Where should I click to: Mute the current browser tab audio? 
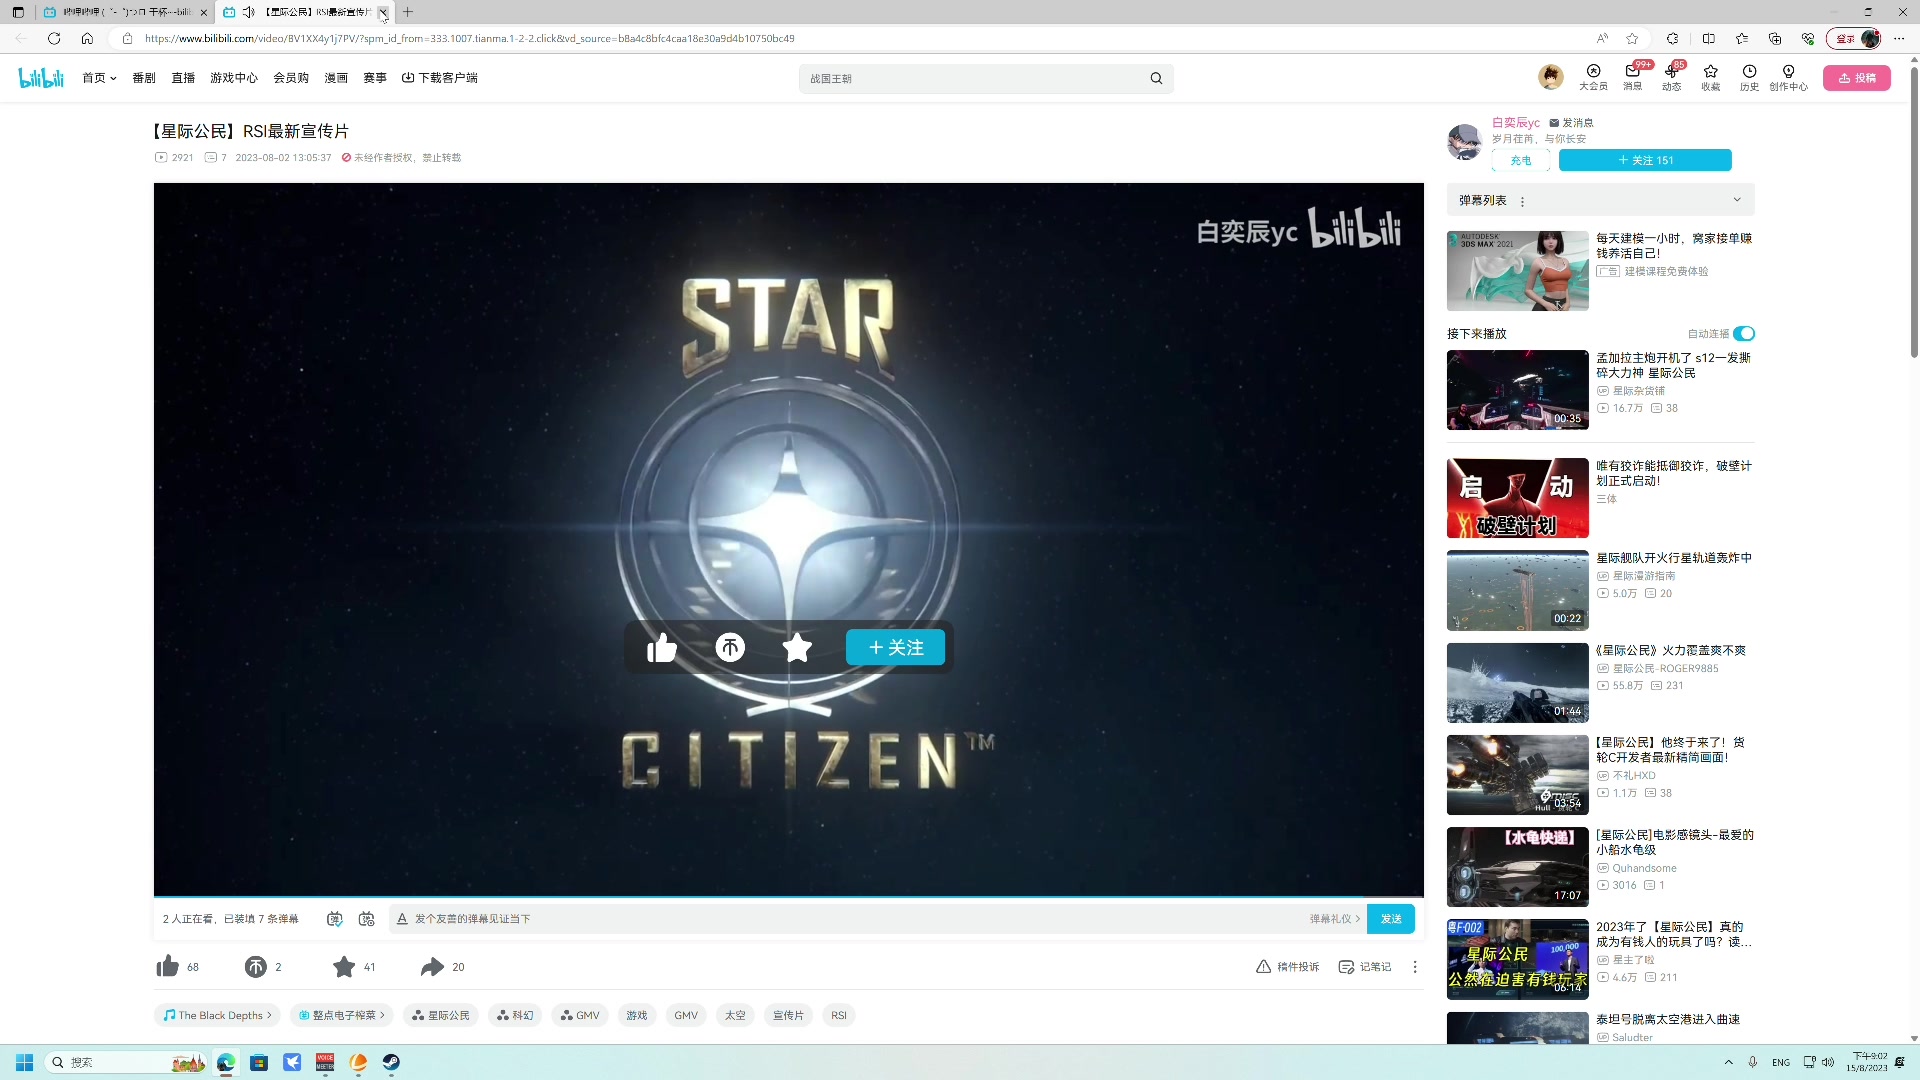[249, 12]
